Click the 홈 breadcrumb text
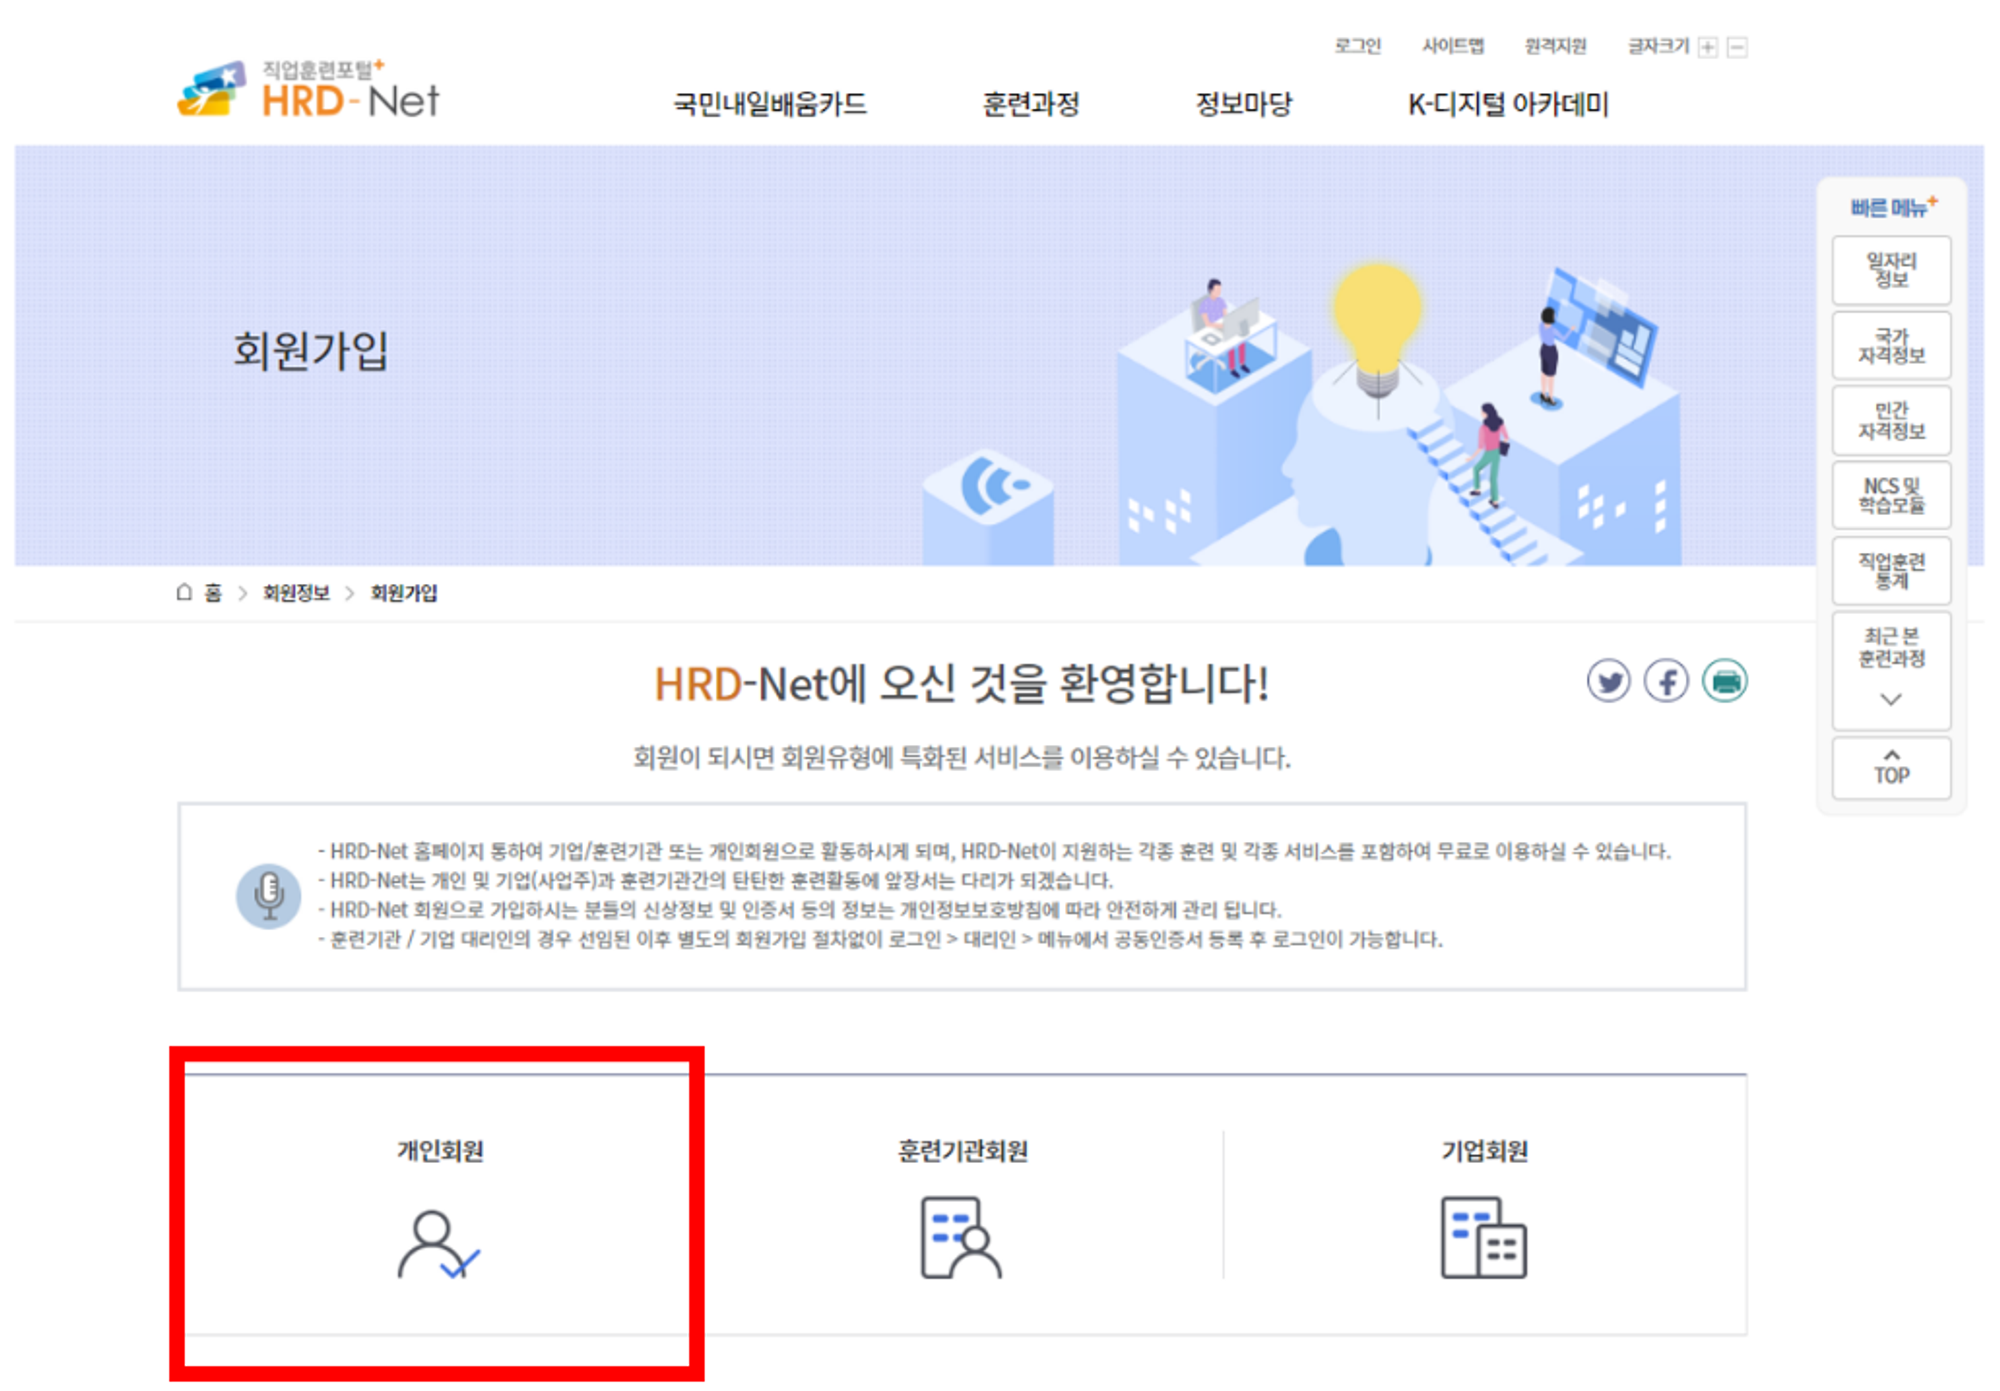The image size is (2000, 1391). tap(213, 593)
